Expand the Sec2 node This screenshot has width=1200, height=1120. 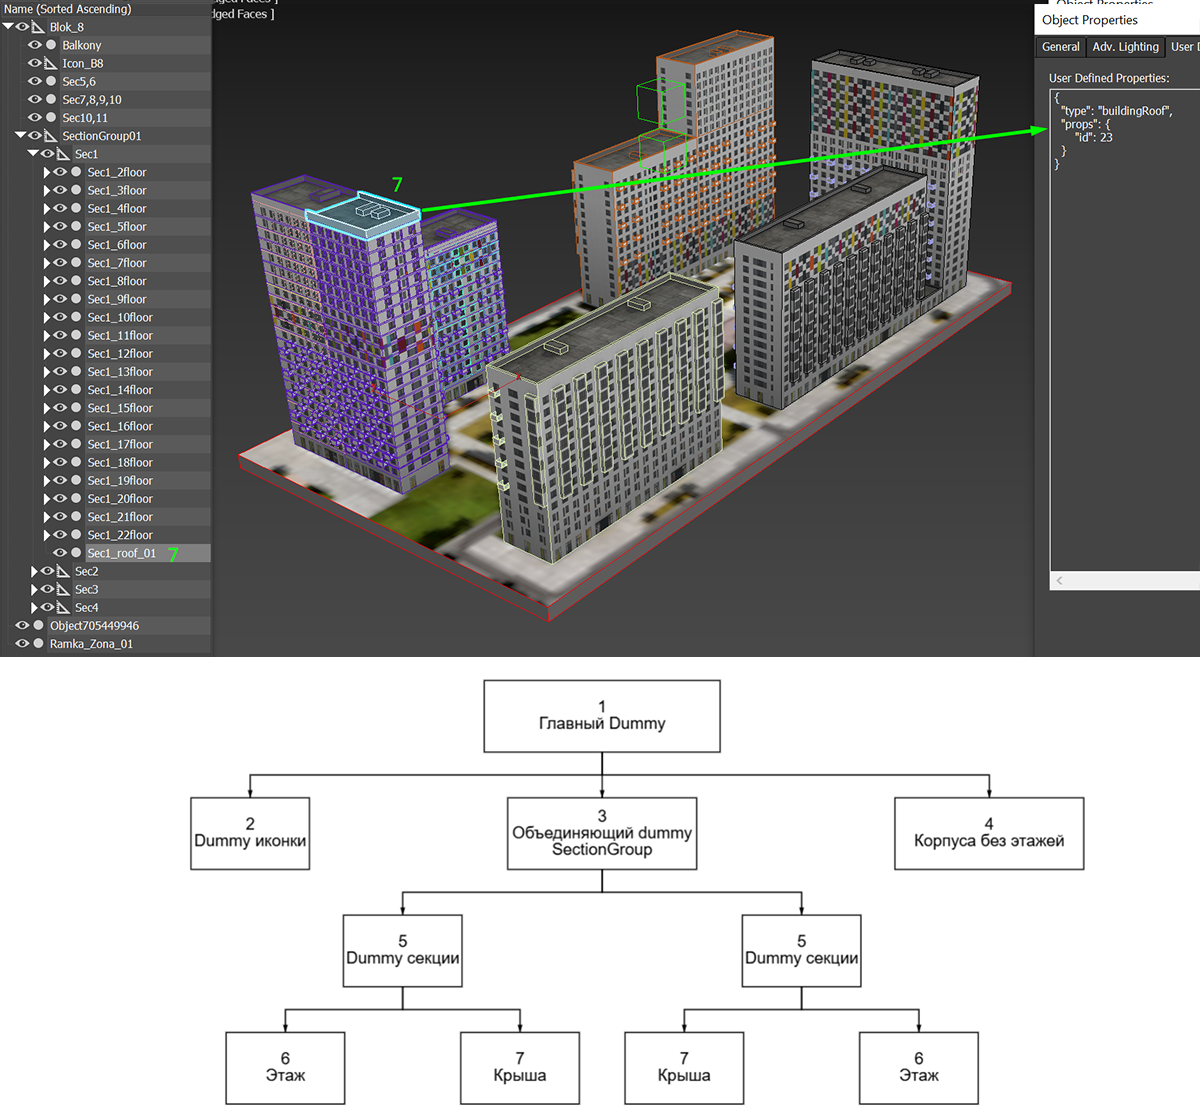(34, 571)
